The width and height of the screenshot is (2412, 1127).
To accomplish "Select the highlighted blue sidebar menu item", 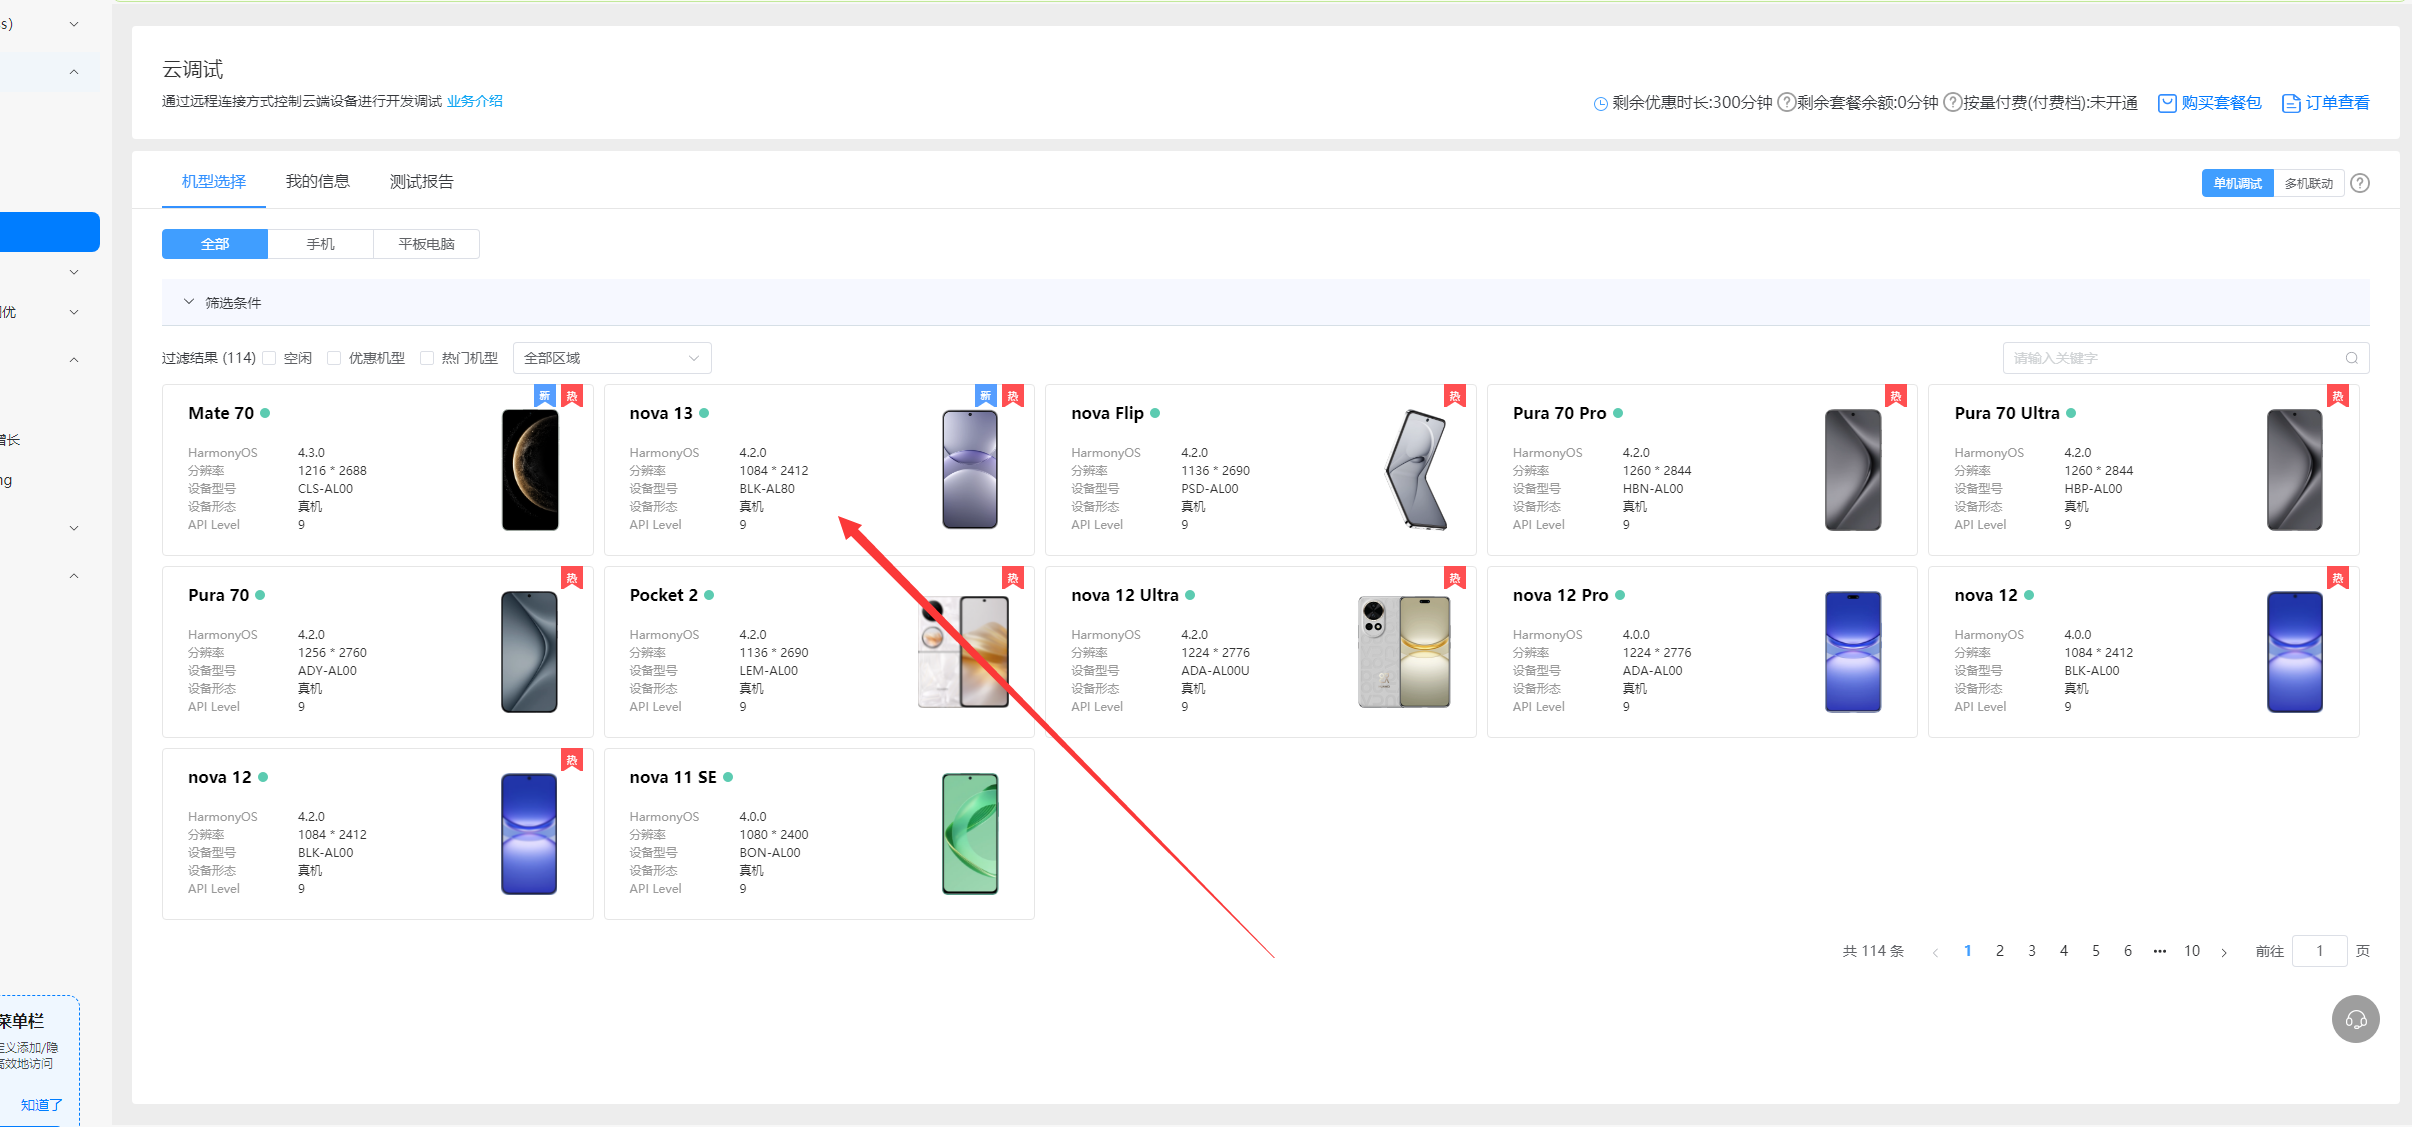I will click(50, 232).
